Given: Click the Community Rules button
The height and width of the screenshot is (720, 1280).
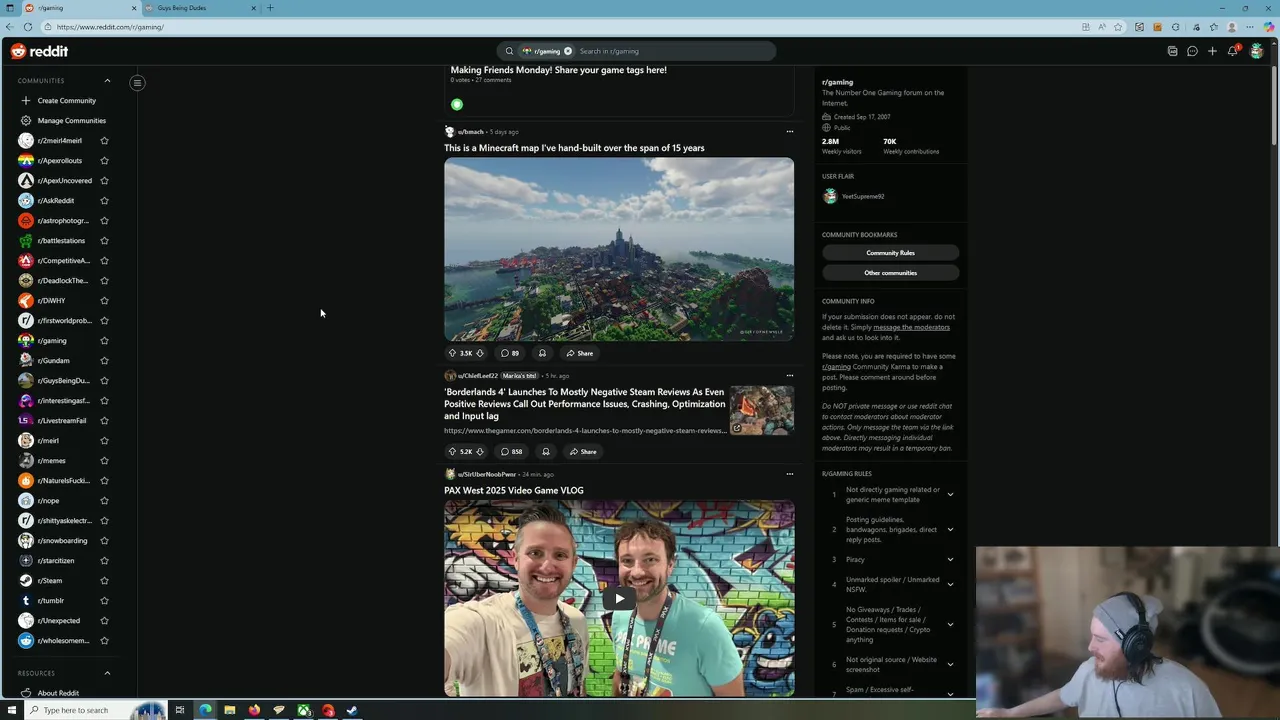Looking at the screenshot, I should pos(890,253).
